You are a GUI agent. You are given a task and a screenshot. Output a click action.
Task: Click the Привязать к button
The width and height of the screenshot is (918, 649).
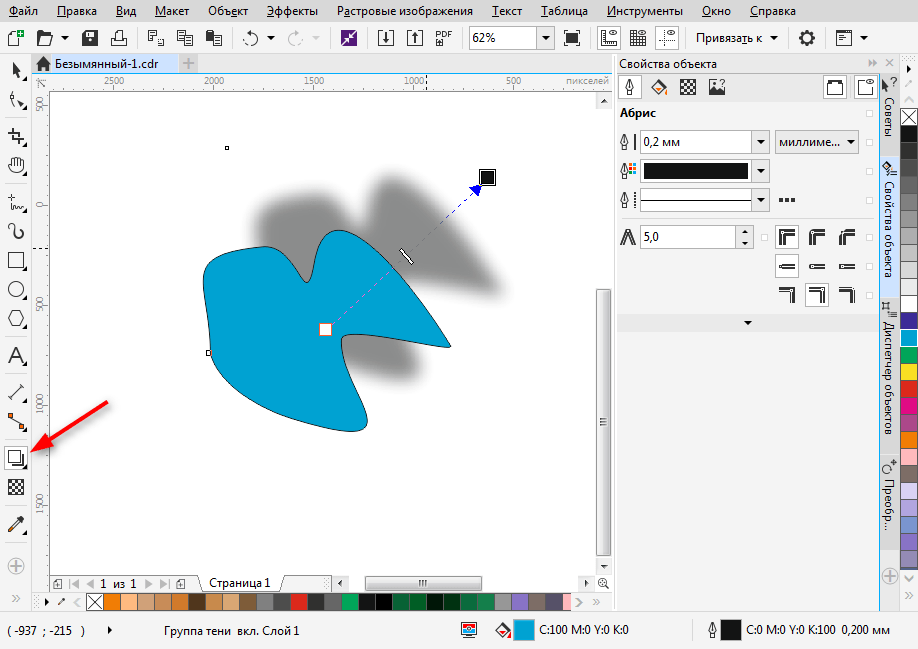pyautogui.click(x=737, y=38)
